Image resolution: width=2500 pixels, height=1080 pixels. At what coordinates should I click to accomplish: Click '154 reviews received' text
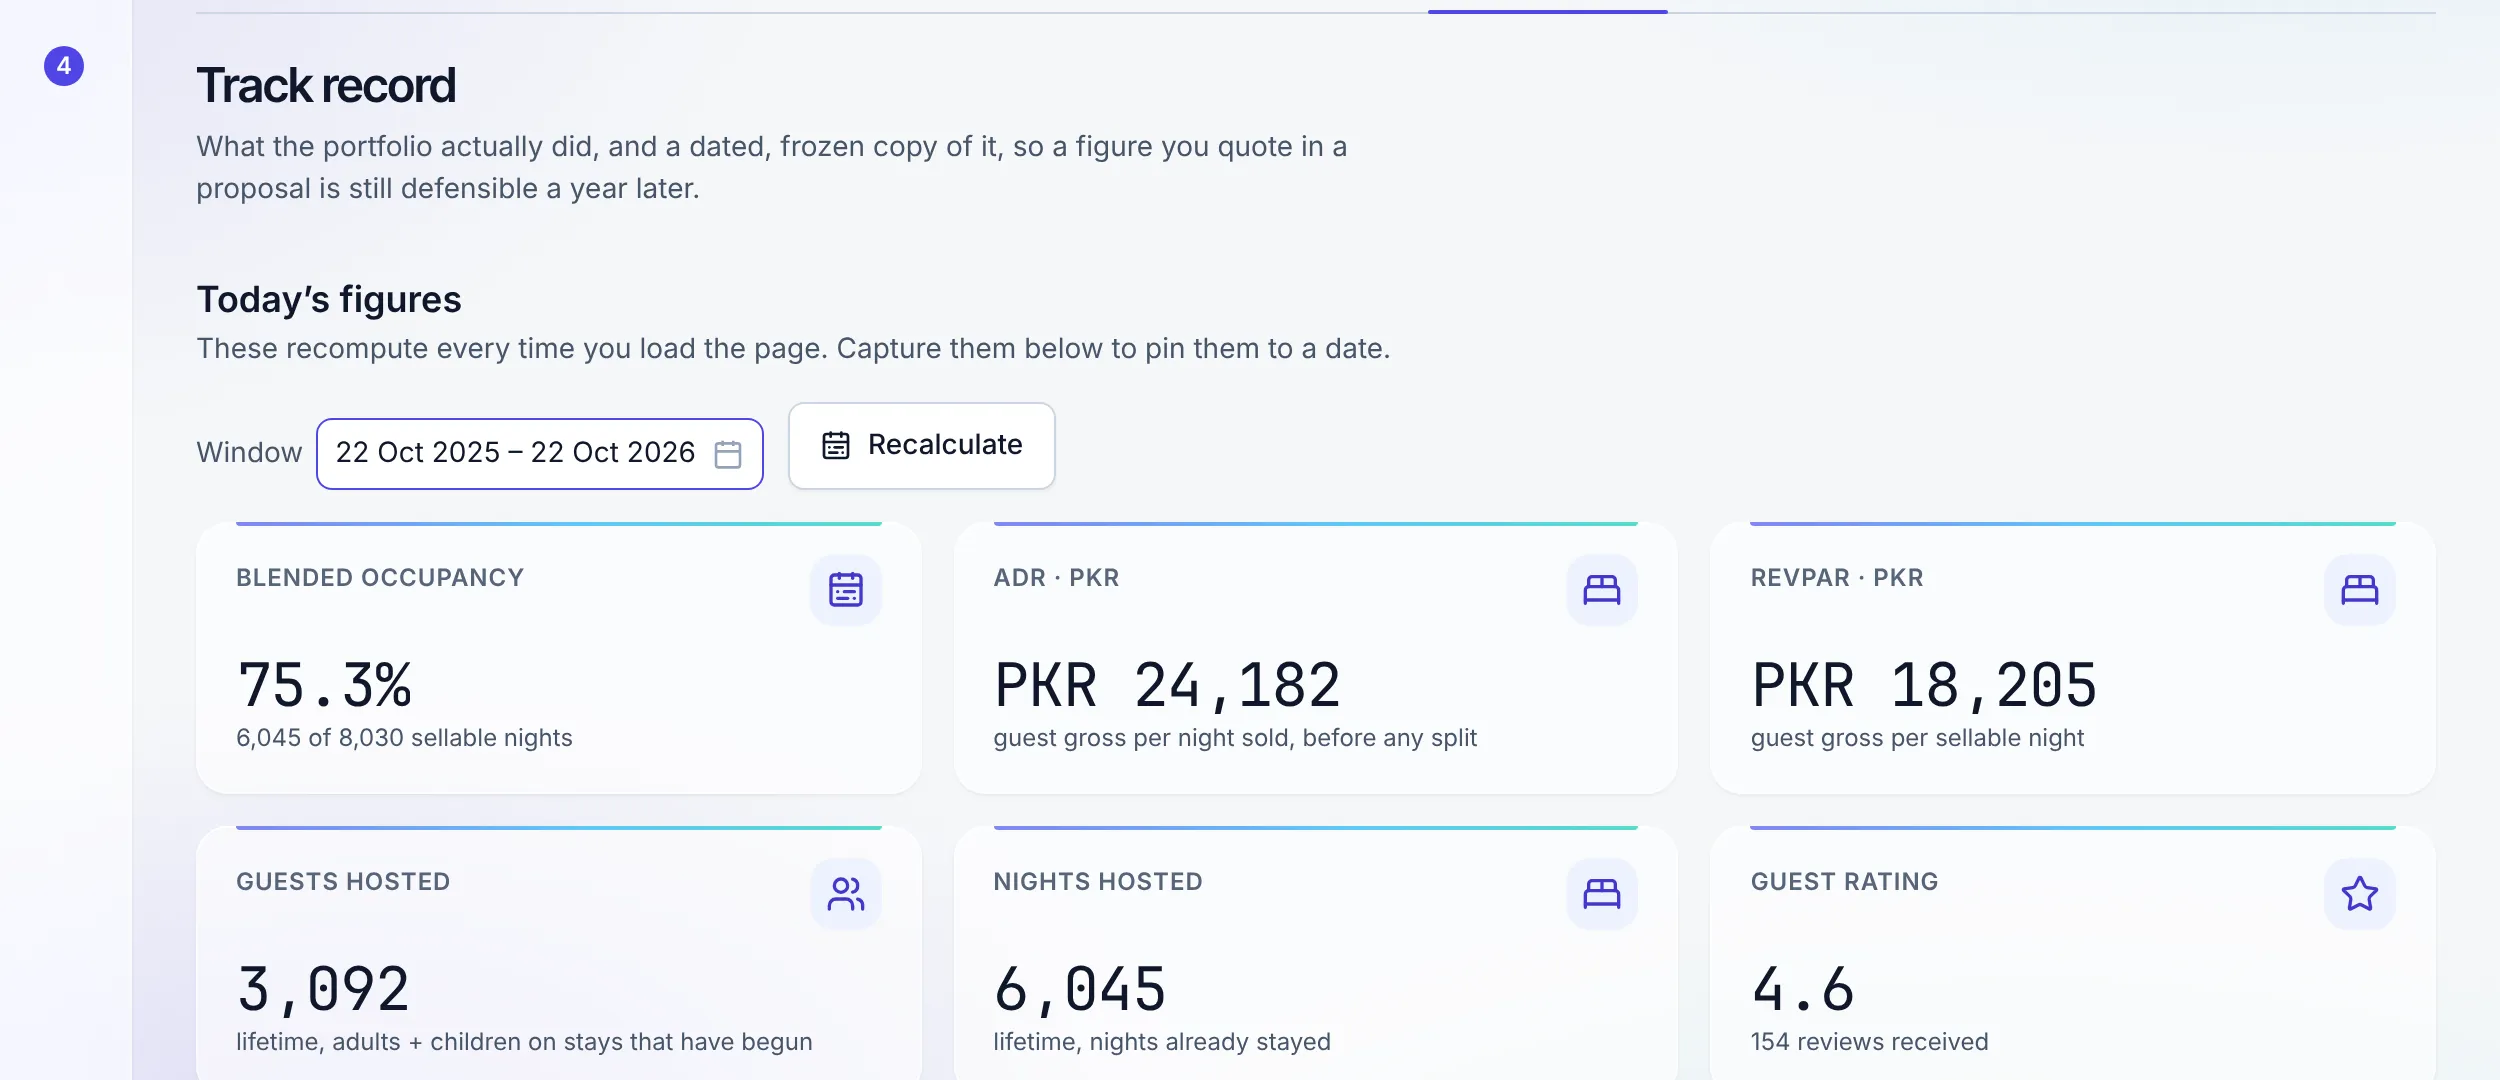click(x=1869, y=1042)
